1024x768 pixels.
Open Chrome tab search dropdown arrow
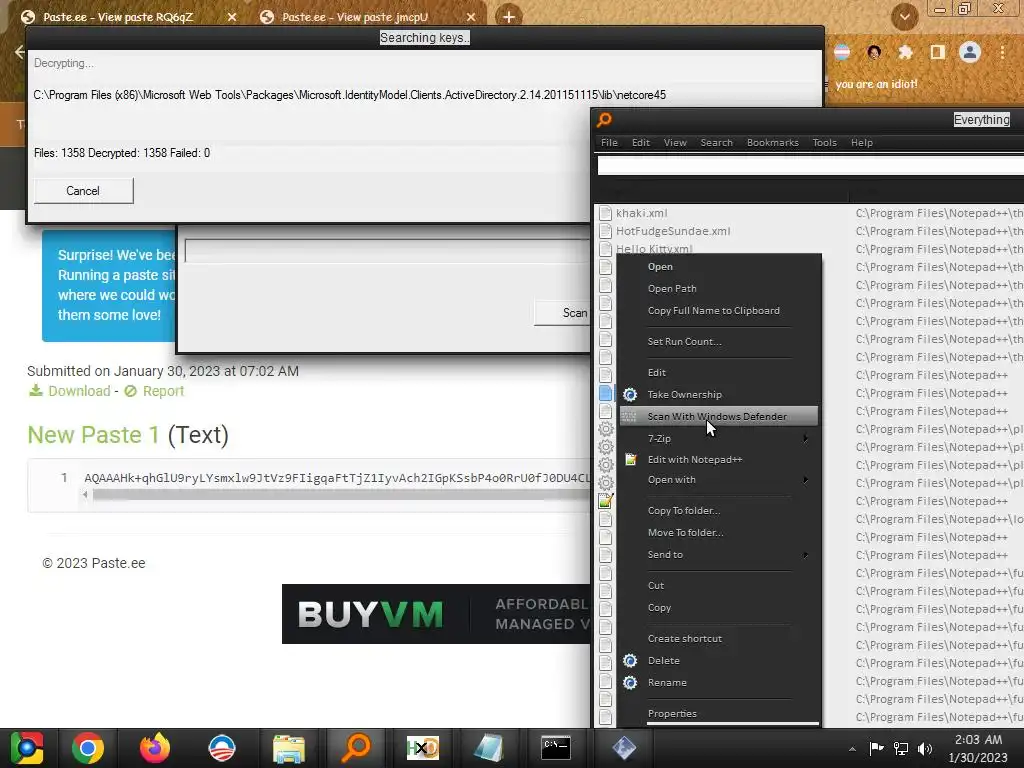(904, 16)
